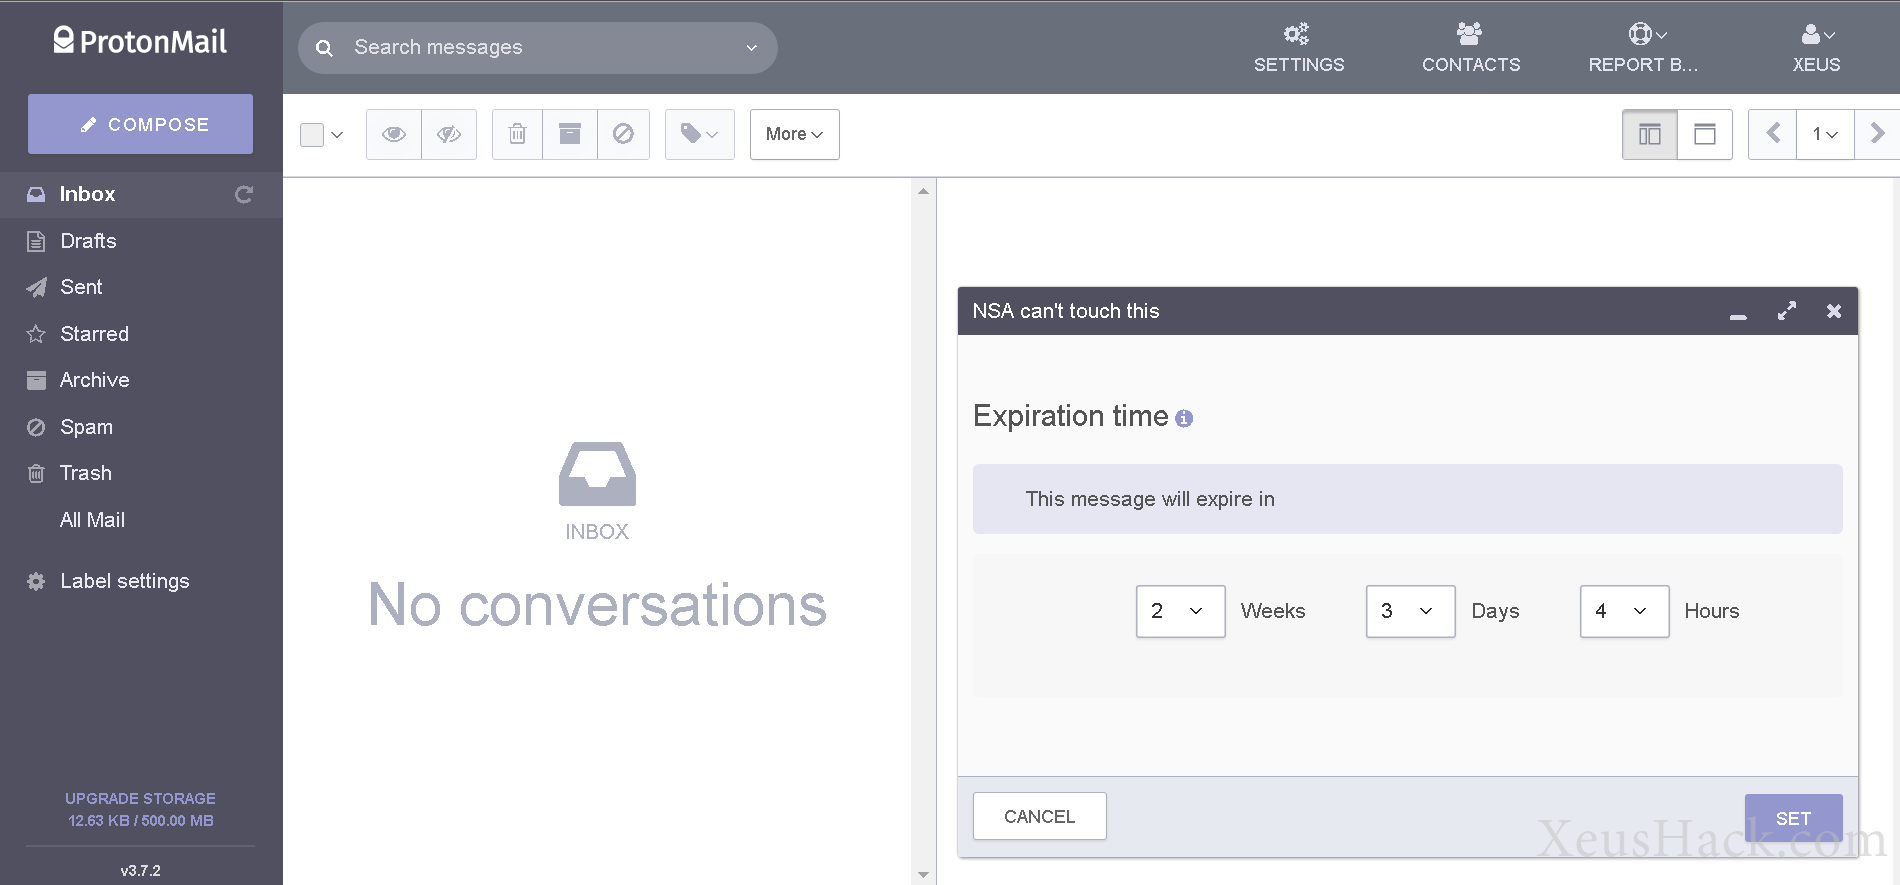The width and height of the screenshot is (1900, 885).
Task: Go to previous page arrow
Action: point(1773,134)
